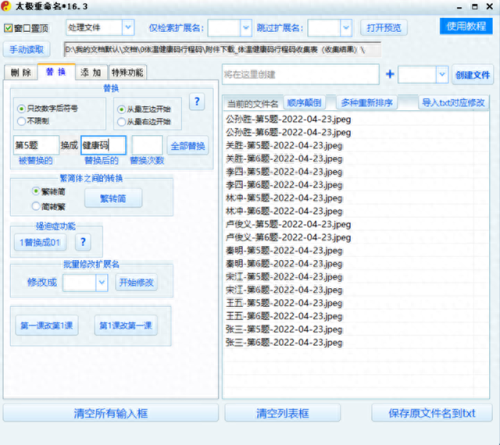The image size is (500, 445).
Task: Select file 公孙胜-第5题-2022-04-23.jpeg
Action: point(288,119)
